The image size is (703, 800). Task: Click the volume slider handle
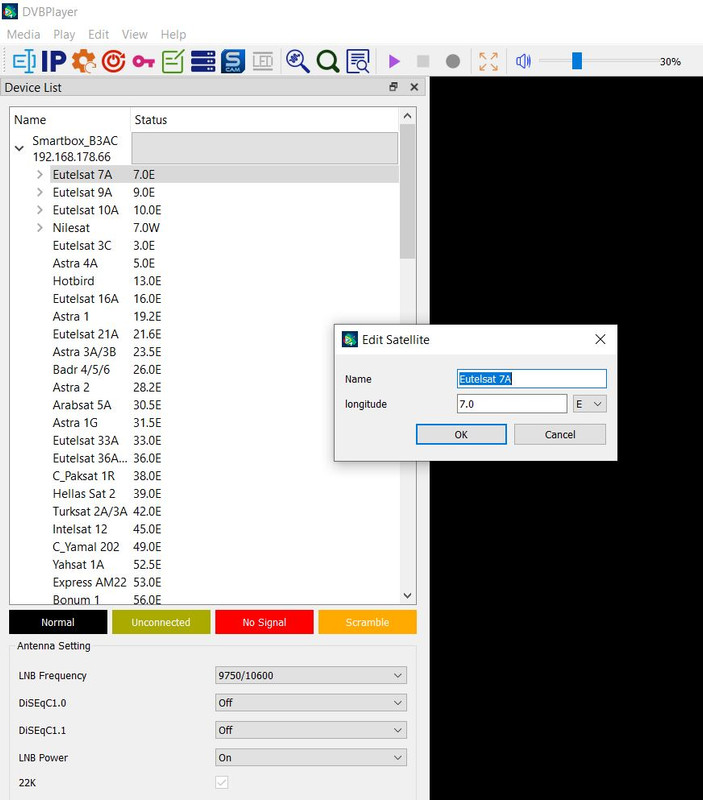[576, 61]
